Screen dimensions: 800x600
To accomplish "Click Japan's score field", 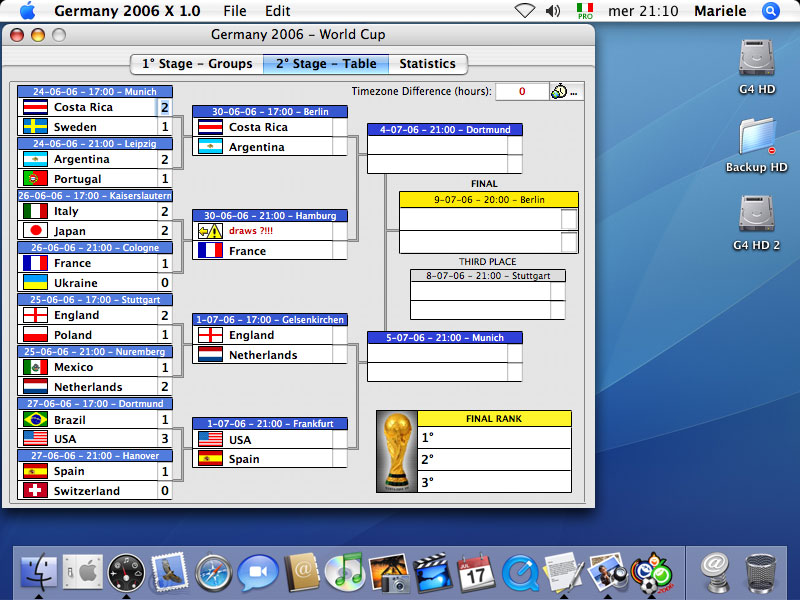I will coord(164,231).
